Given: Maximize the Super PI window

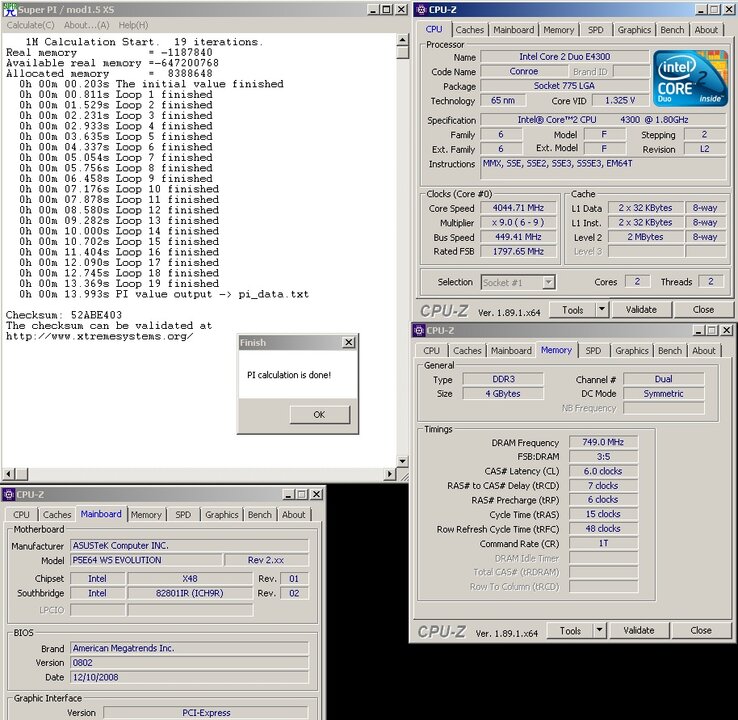Looking at the screenshot, I should pos(386,9).
